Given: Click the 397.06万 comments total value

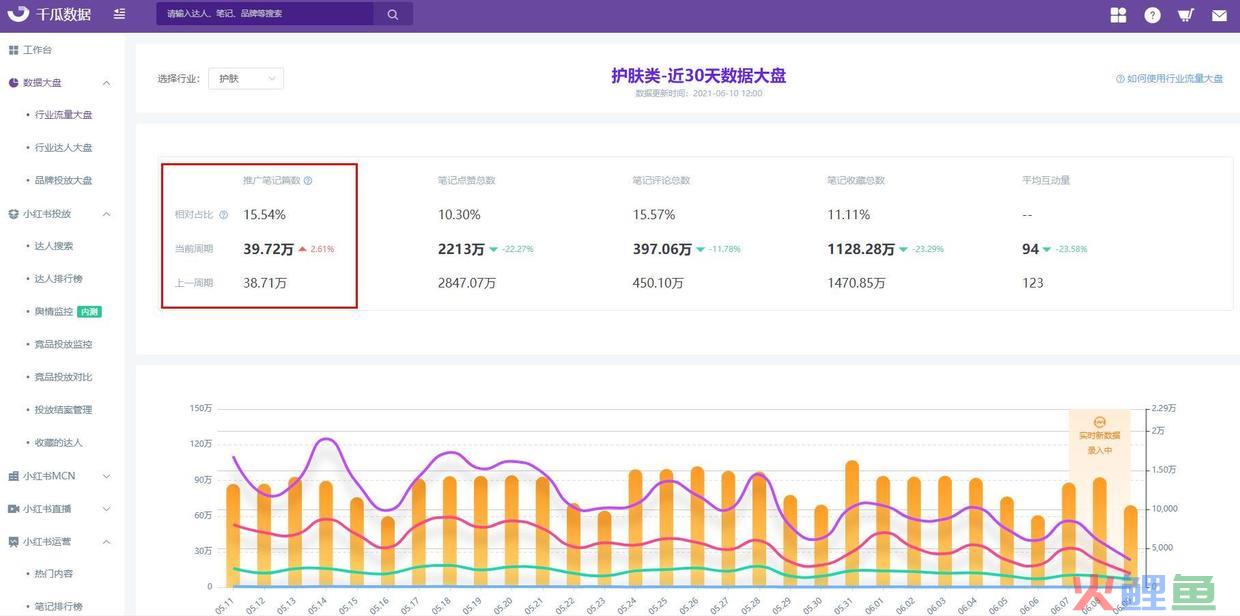Looking at the screenshot, I should 662,249.
